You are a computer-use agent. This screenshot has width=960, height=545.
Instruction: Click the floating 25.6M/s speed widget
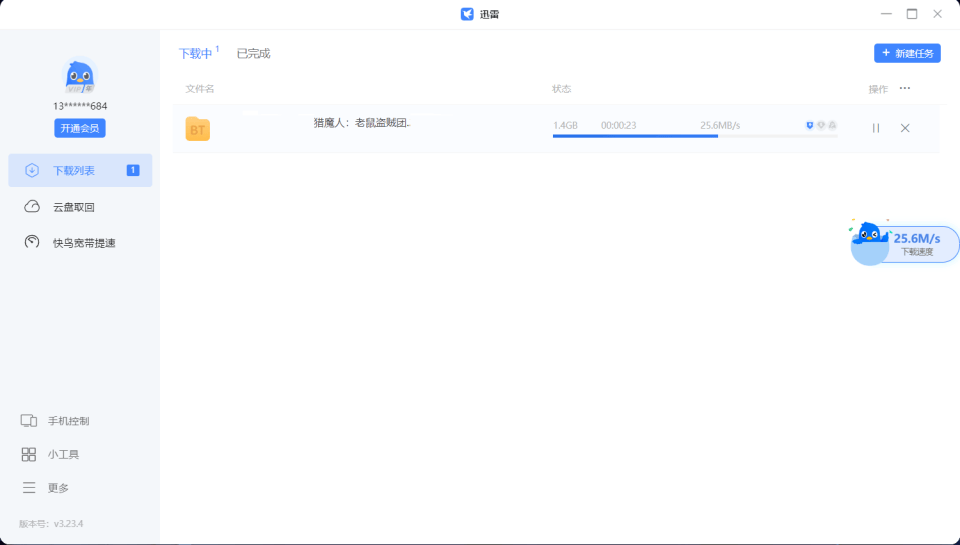click(917, 244)
